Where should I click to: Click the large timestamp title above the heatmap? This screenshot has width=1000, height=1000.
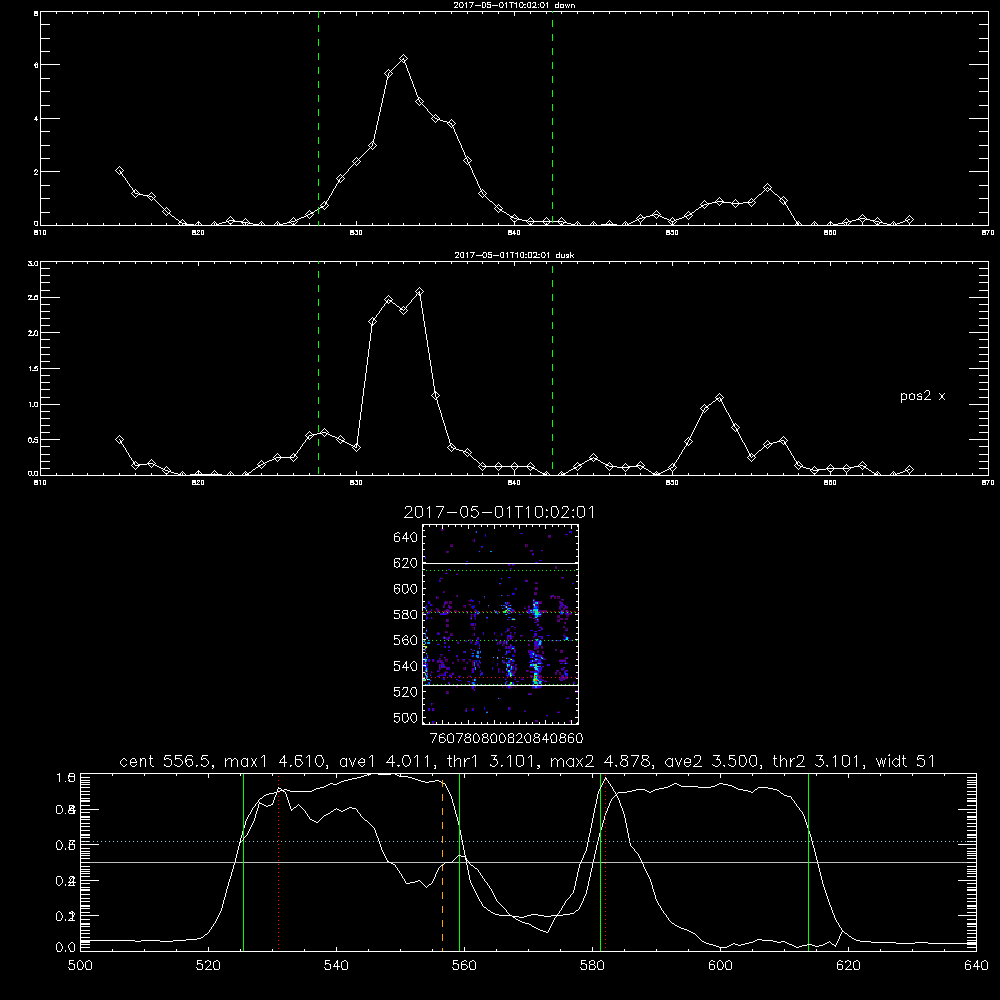tap(499, 513)
